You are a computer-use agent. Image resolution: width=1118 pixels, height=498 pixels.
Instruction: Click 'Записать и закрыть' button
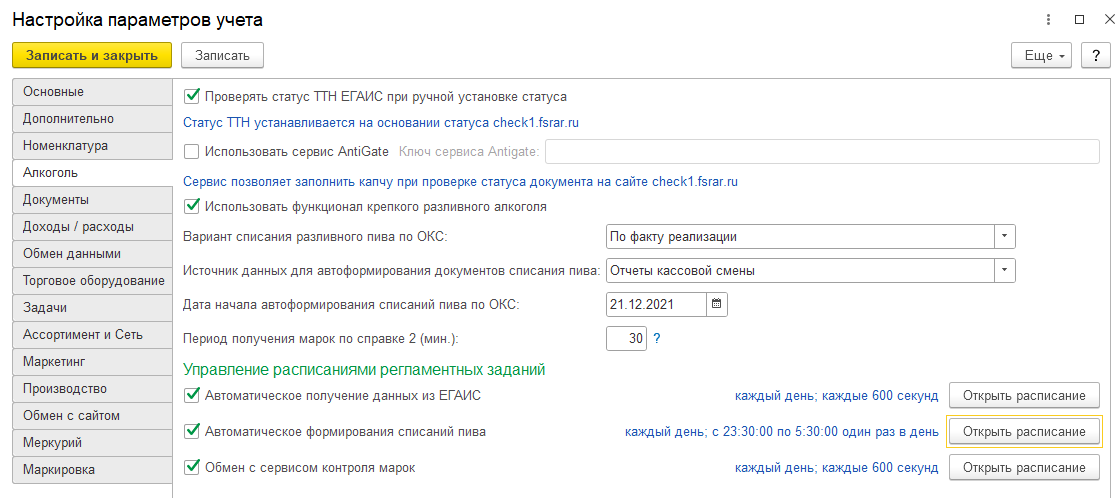(92, 56)
